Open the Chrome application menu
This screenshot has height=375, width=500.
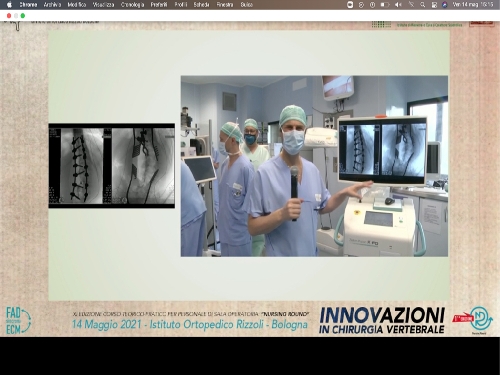(x=28, y=5)
